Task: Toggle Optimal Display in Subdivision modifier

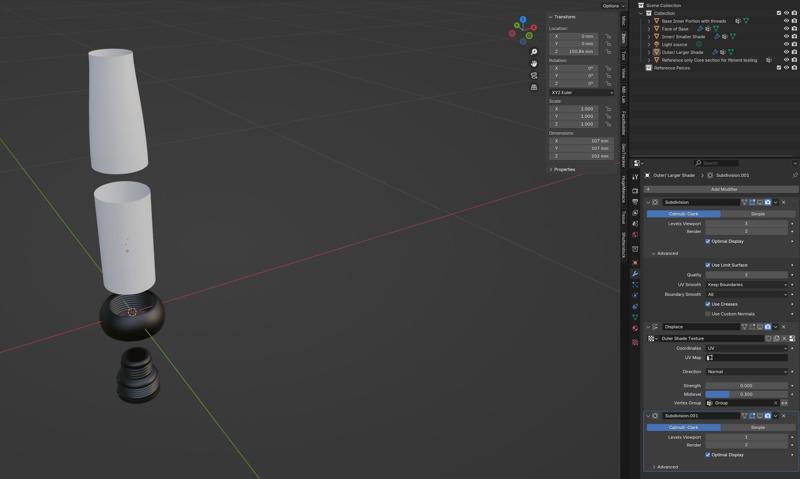Action: 708,241
